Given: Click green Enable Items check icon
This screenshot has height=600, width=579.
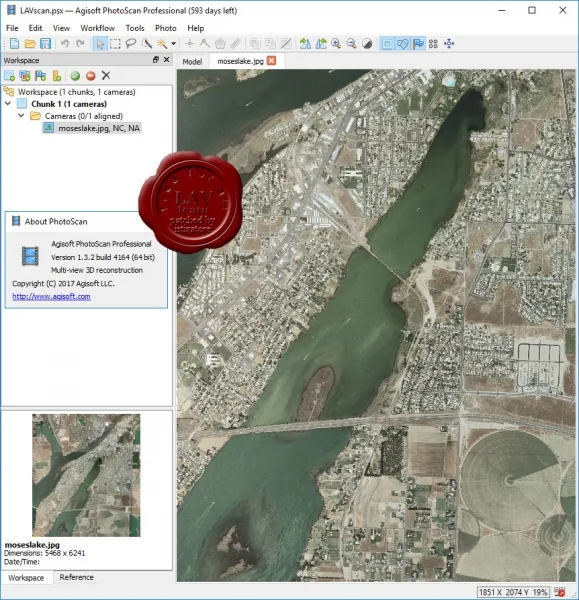Looking at the screenshot, I should (75, 75).
